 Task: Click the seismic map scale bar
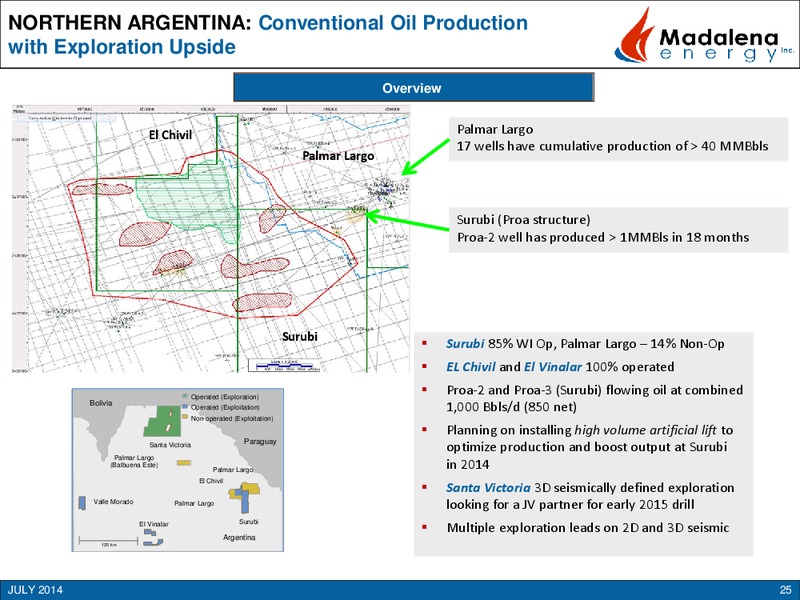click(x=285, y=365)
